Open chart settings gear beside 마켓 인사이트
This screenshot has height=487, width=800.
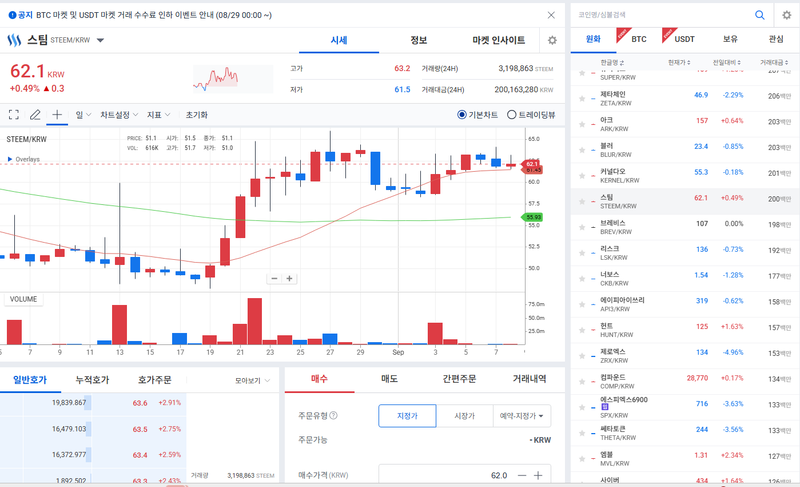point(552,40)
